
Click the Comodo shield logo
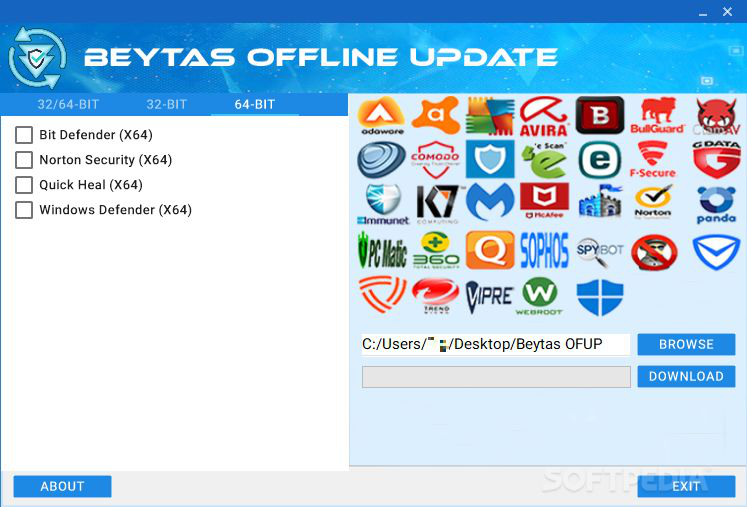click(435, 160)
